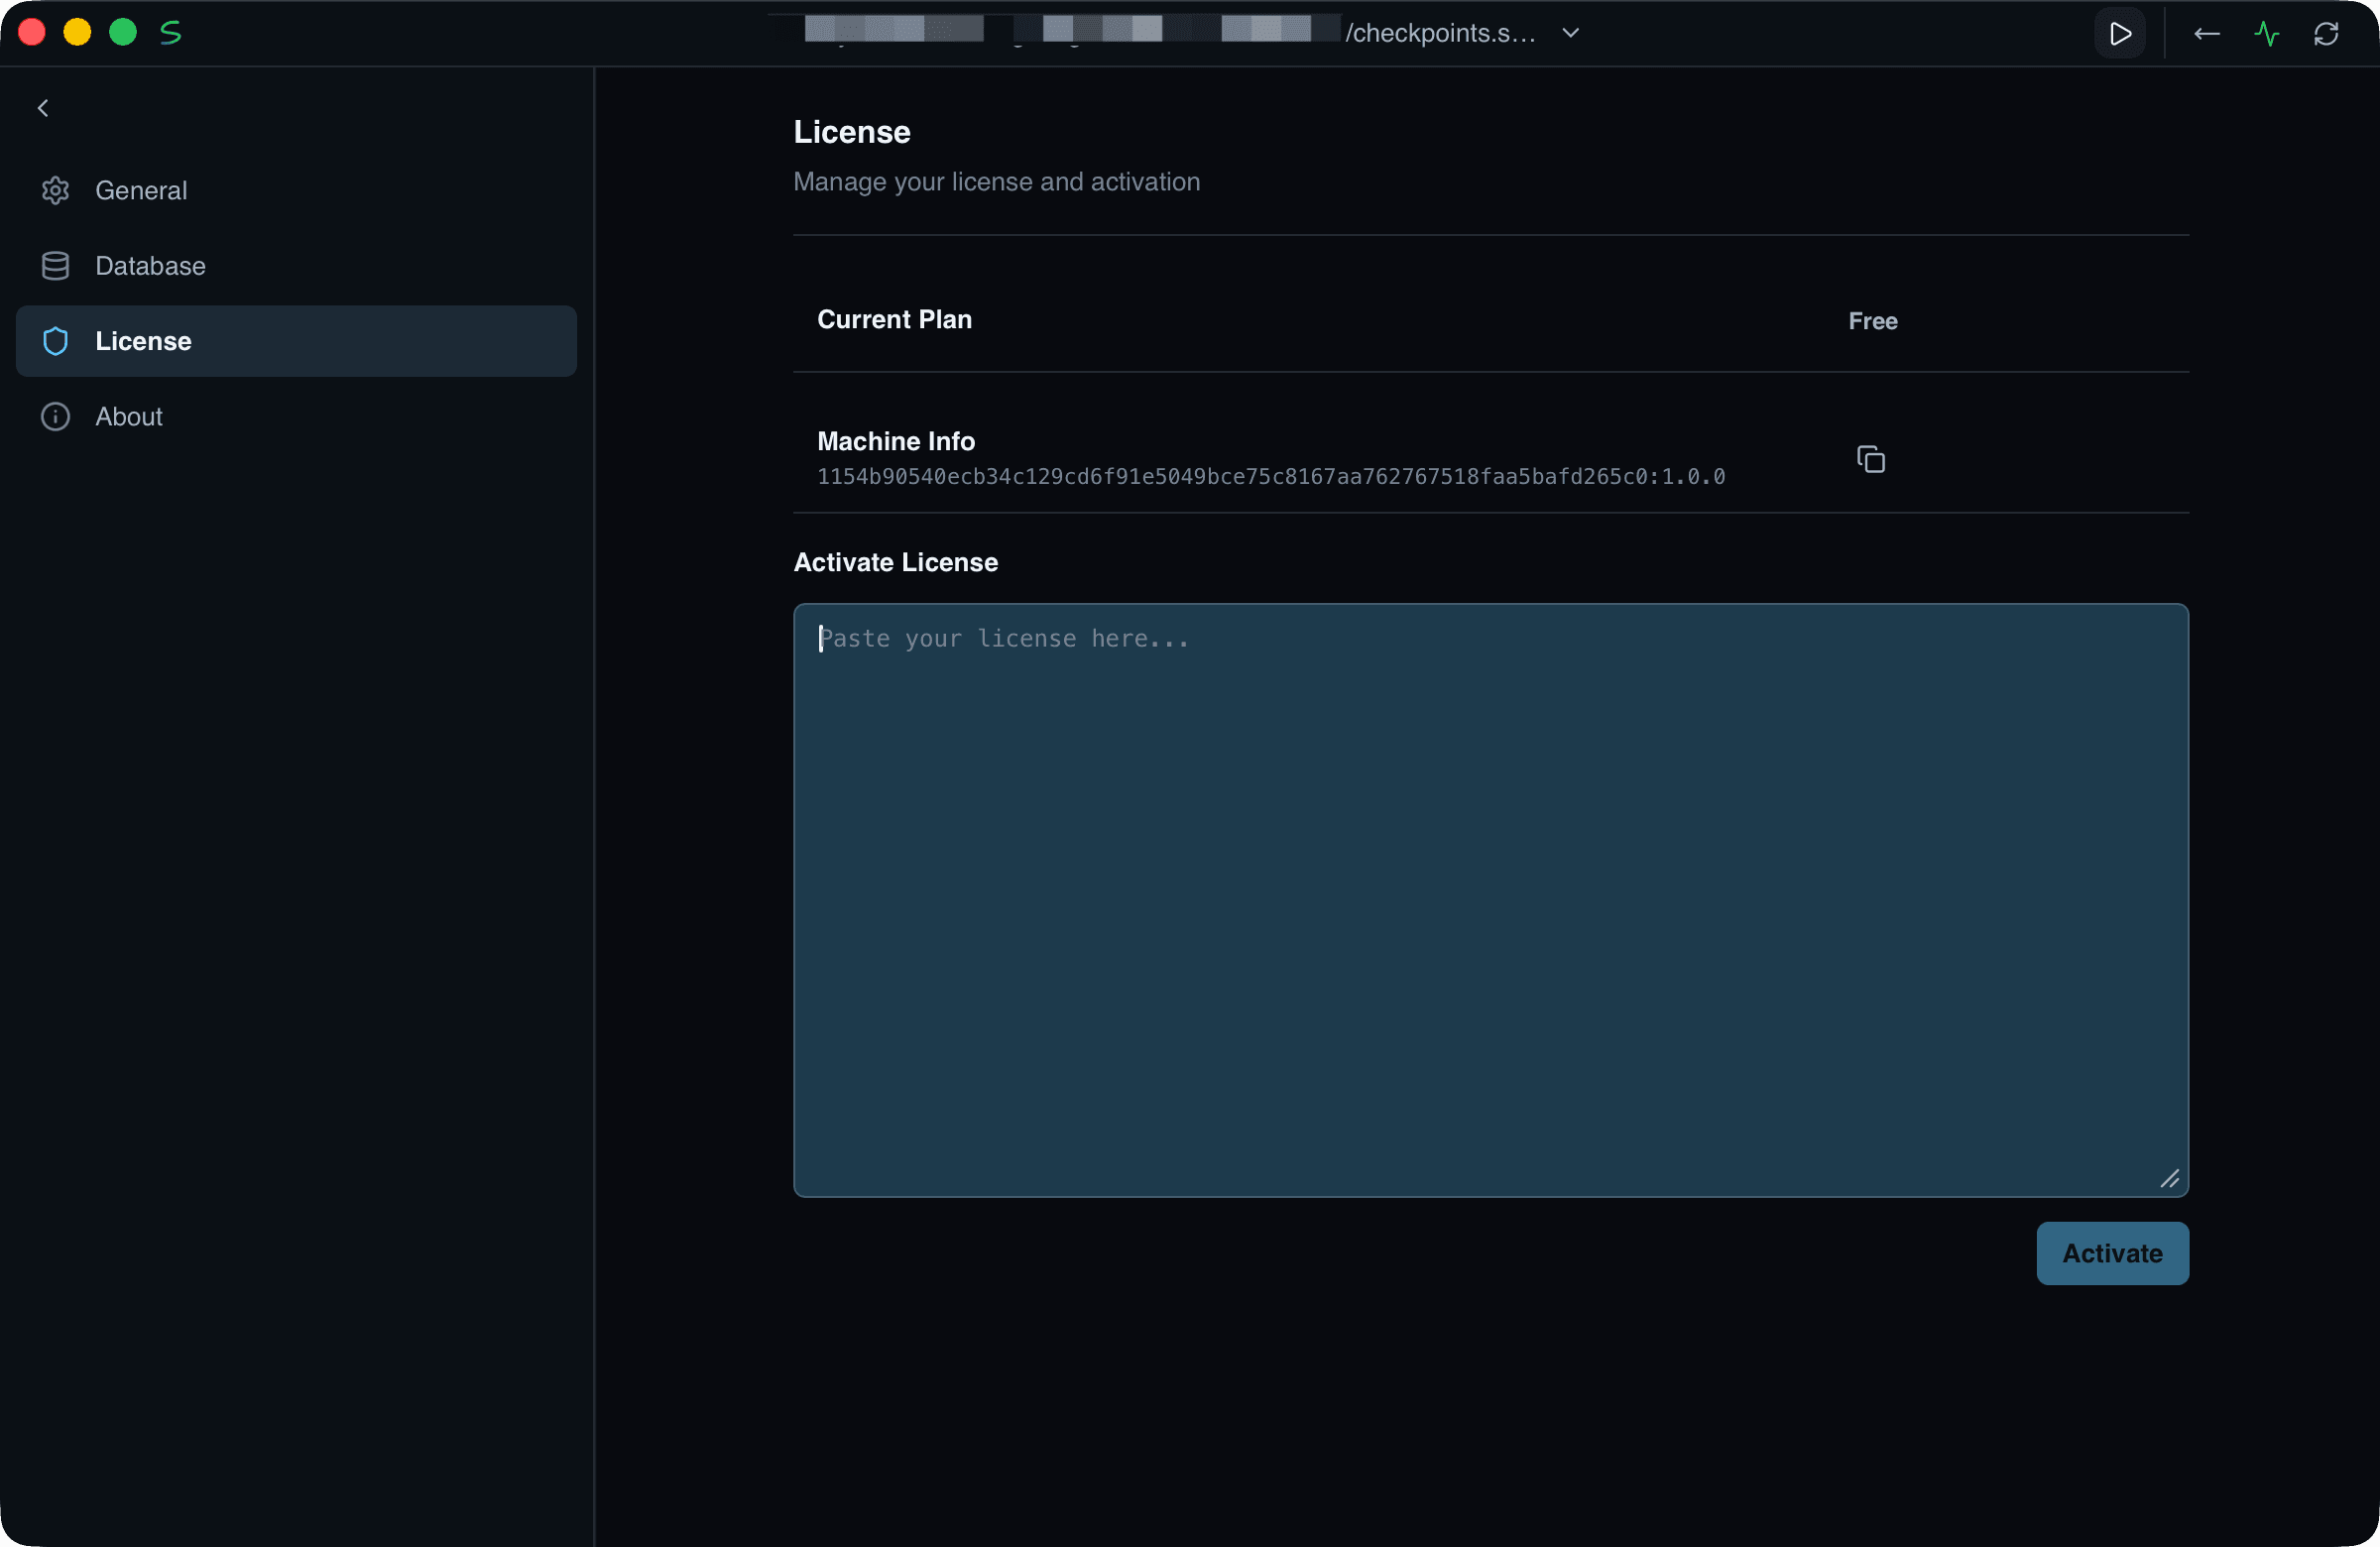Viewport: 2380px width, 1547px height.
Task: Click the green window zoom button
Action: pos(123,33)
